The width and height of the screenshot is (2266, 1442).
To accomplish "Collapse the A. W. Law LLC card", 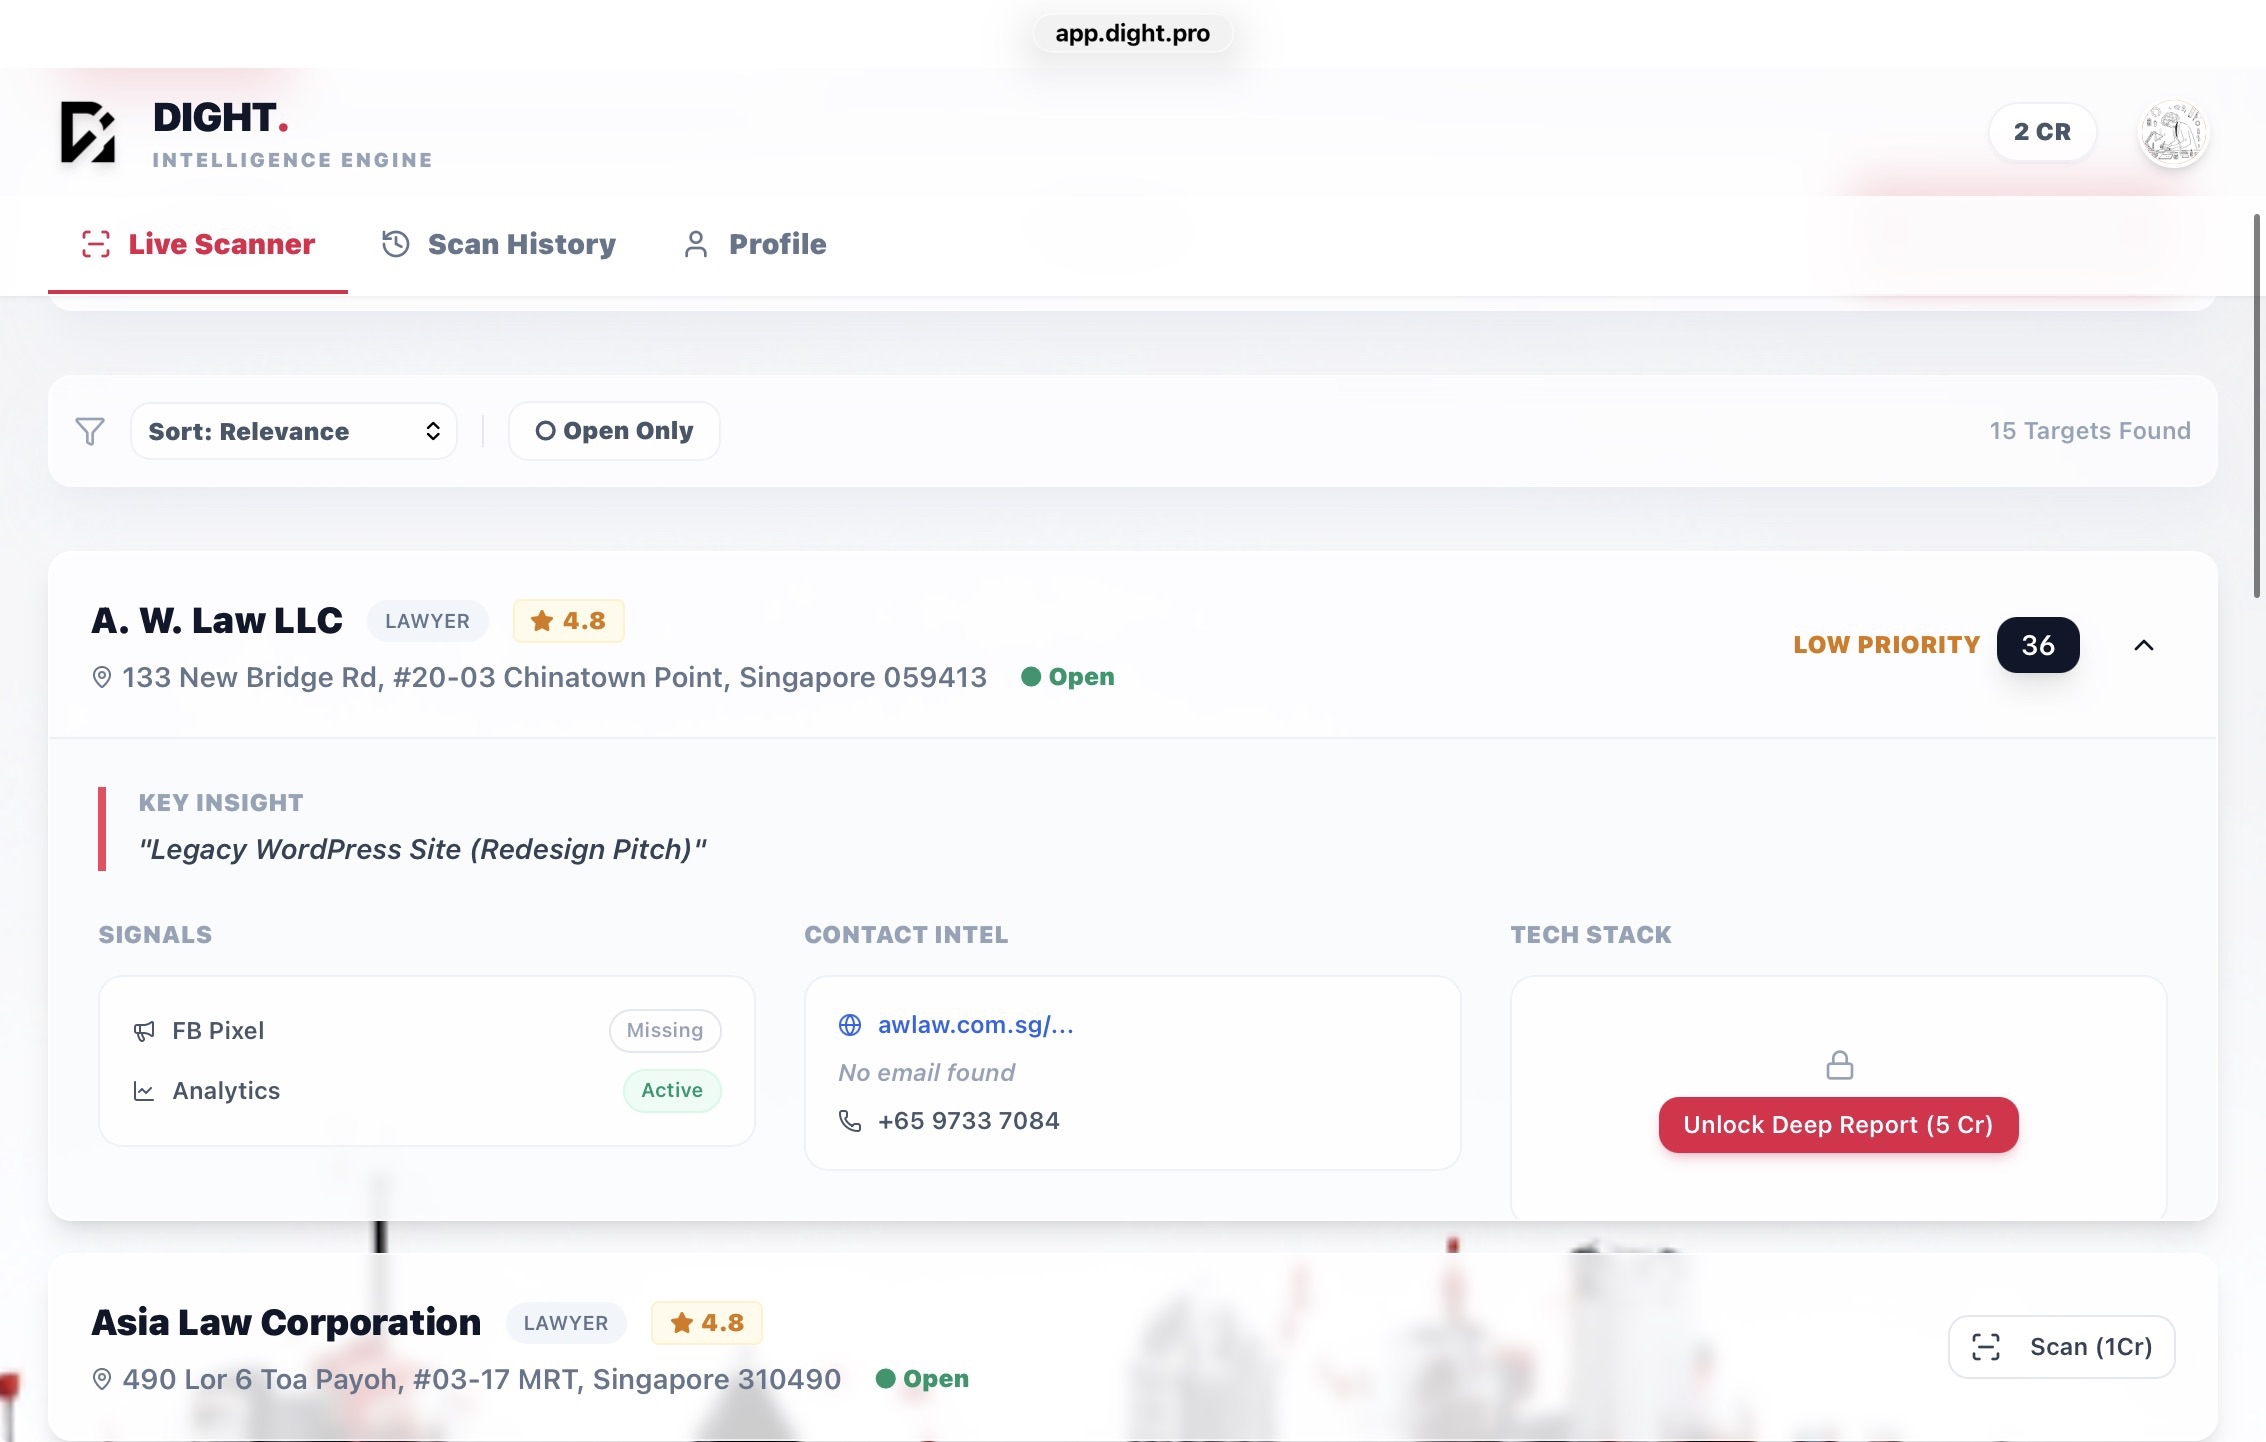I will (x=2143, y=645).
